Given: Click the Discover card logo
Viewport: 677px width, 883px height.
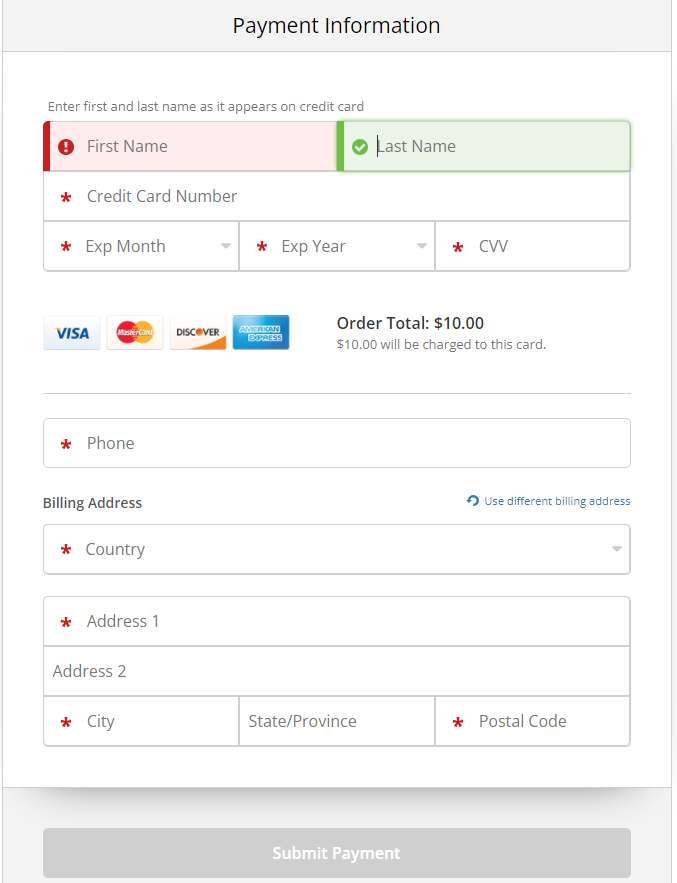Looking at the screenshot, I should (x=198, y=333).
